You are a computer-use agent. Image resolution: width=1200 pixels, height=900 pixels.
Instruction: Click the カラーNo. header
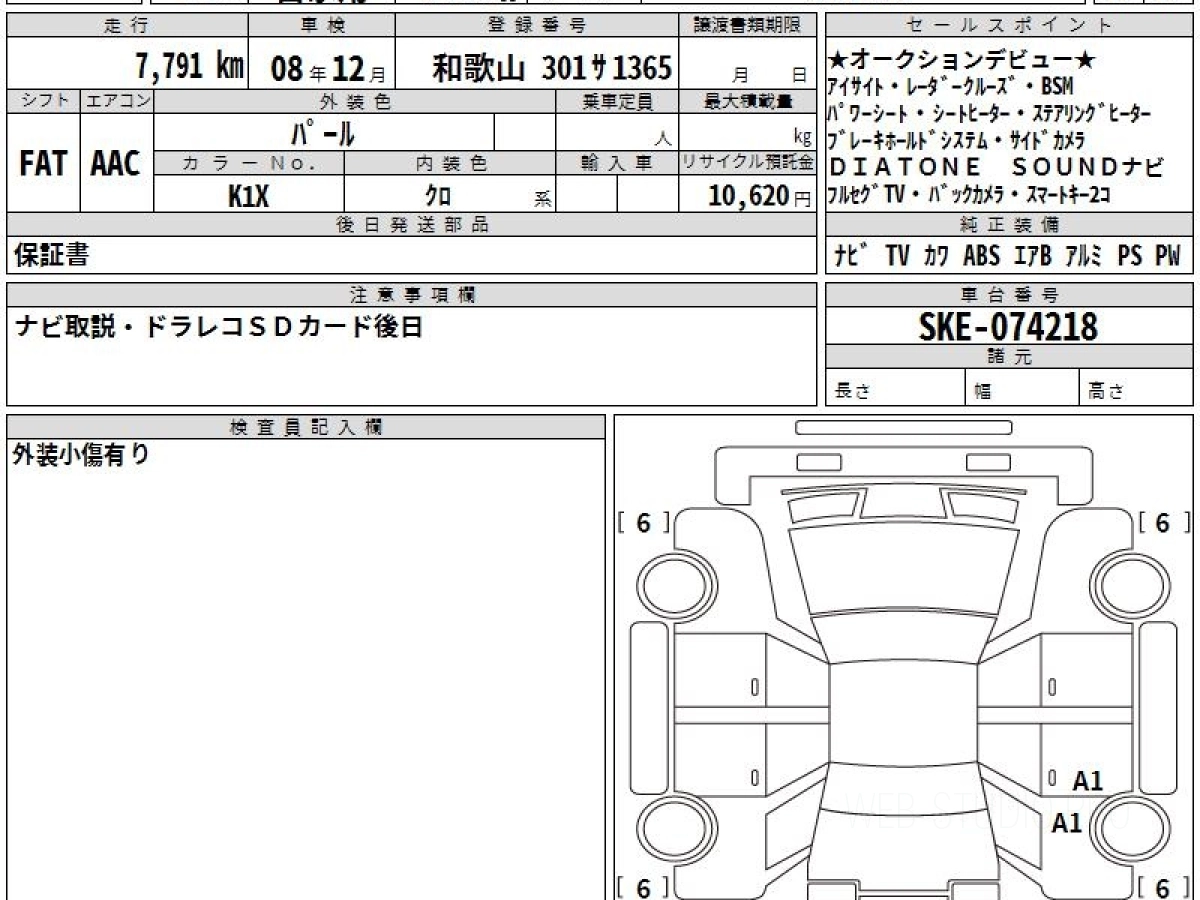[249, 163]
